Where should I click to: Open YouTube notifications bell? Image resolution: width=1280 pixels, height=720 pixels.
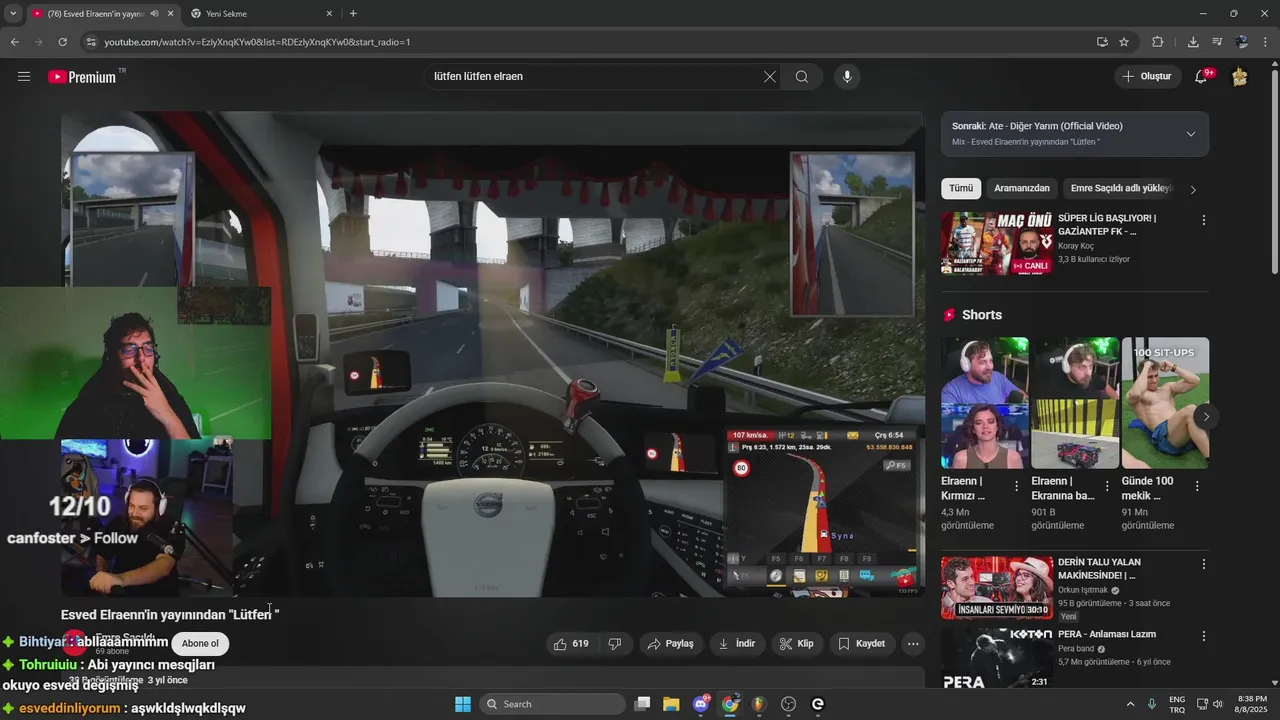click(x=1203, y=76)
